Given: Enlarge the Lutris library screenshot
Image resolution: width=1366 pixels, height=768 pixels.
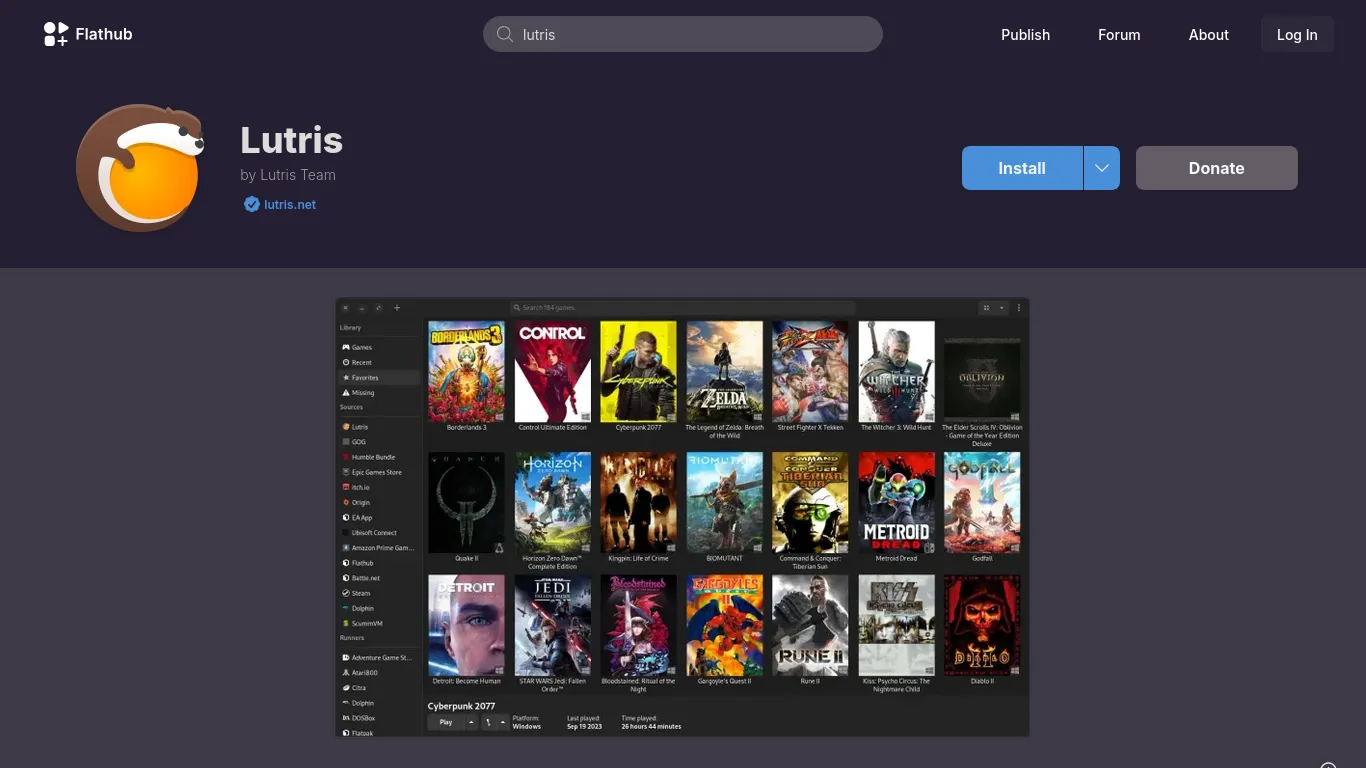Looking at the screenshot, I should pyautogui.click(x=682, y=517).
